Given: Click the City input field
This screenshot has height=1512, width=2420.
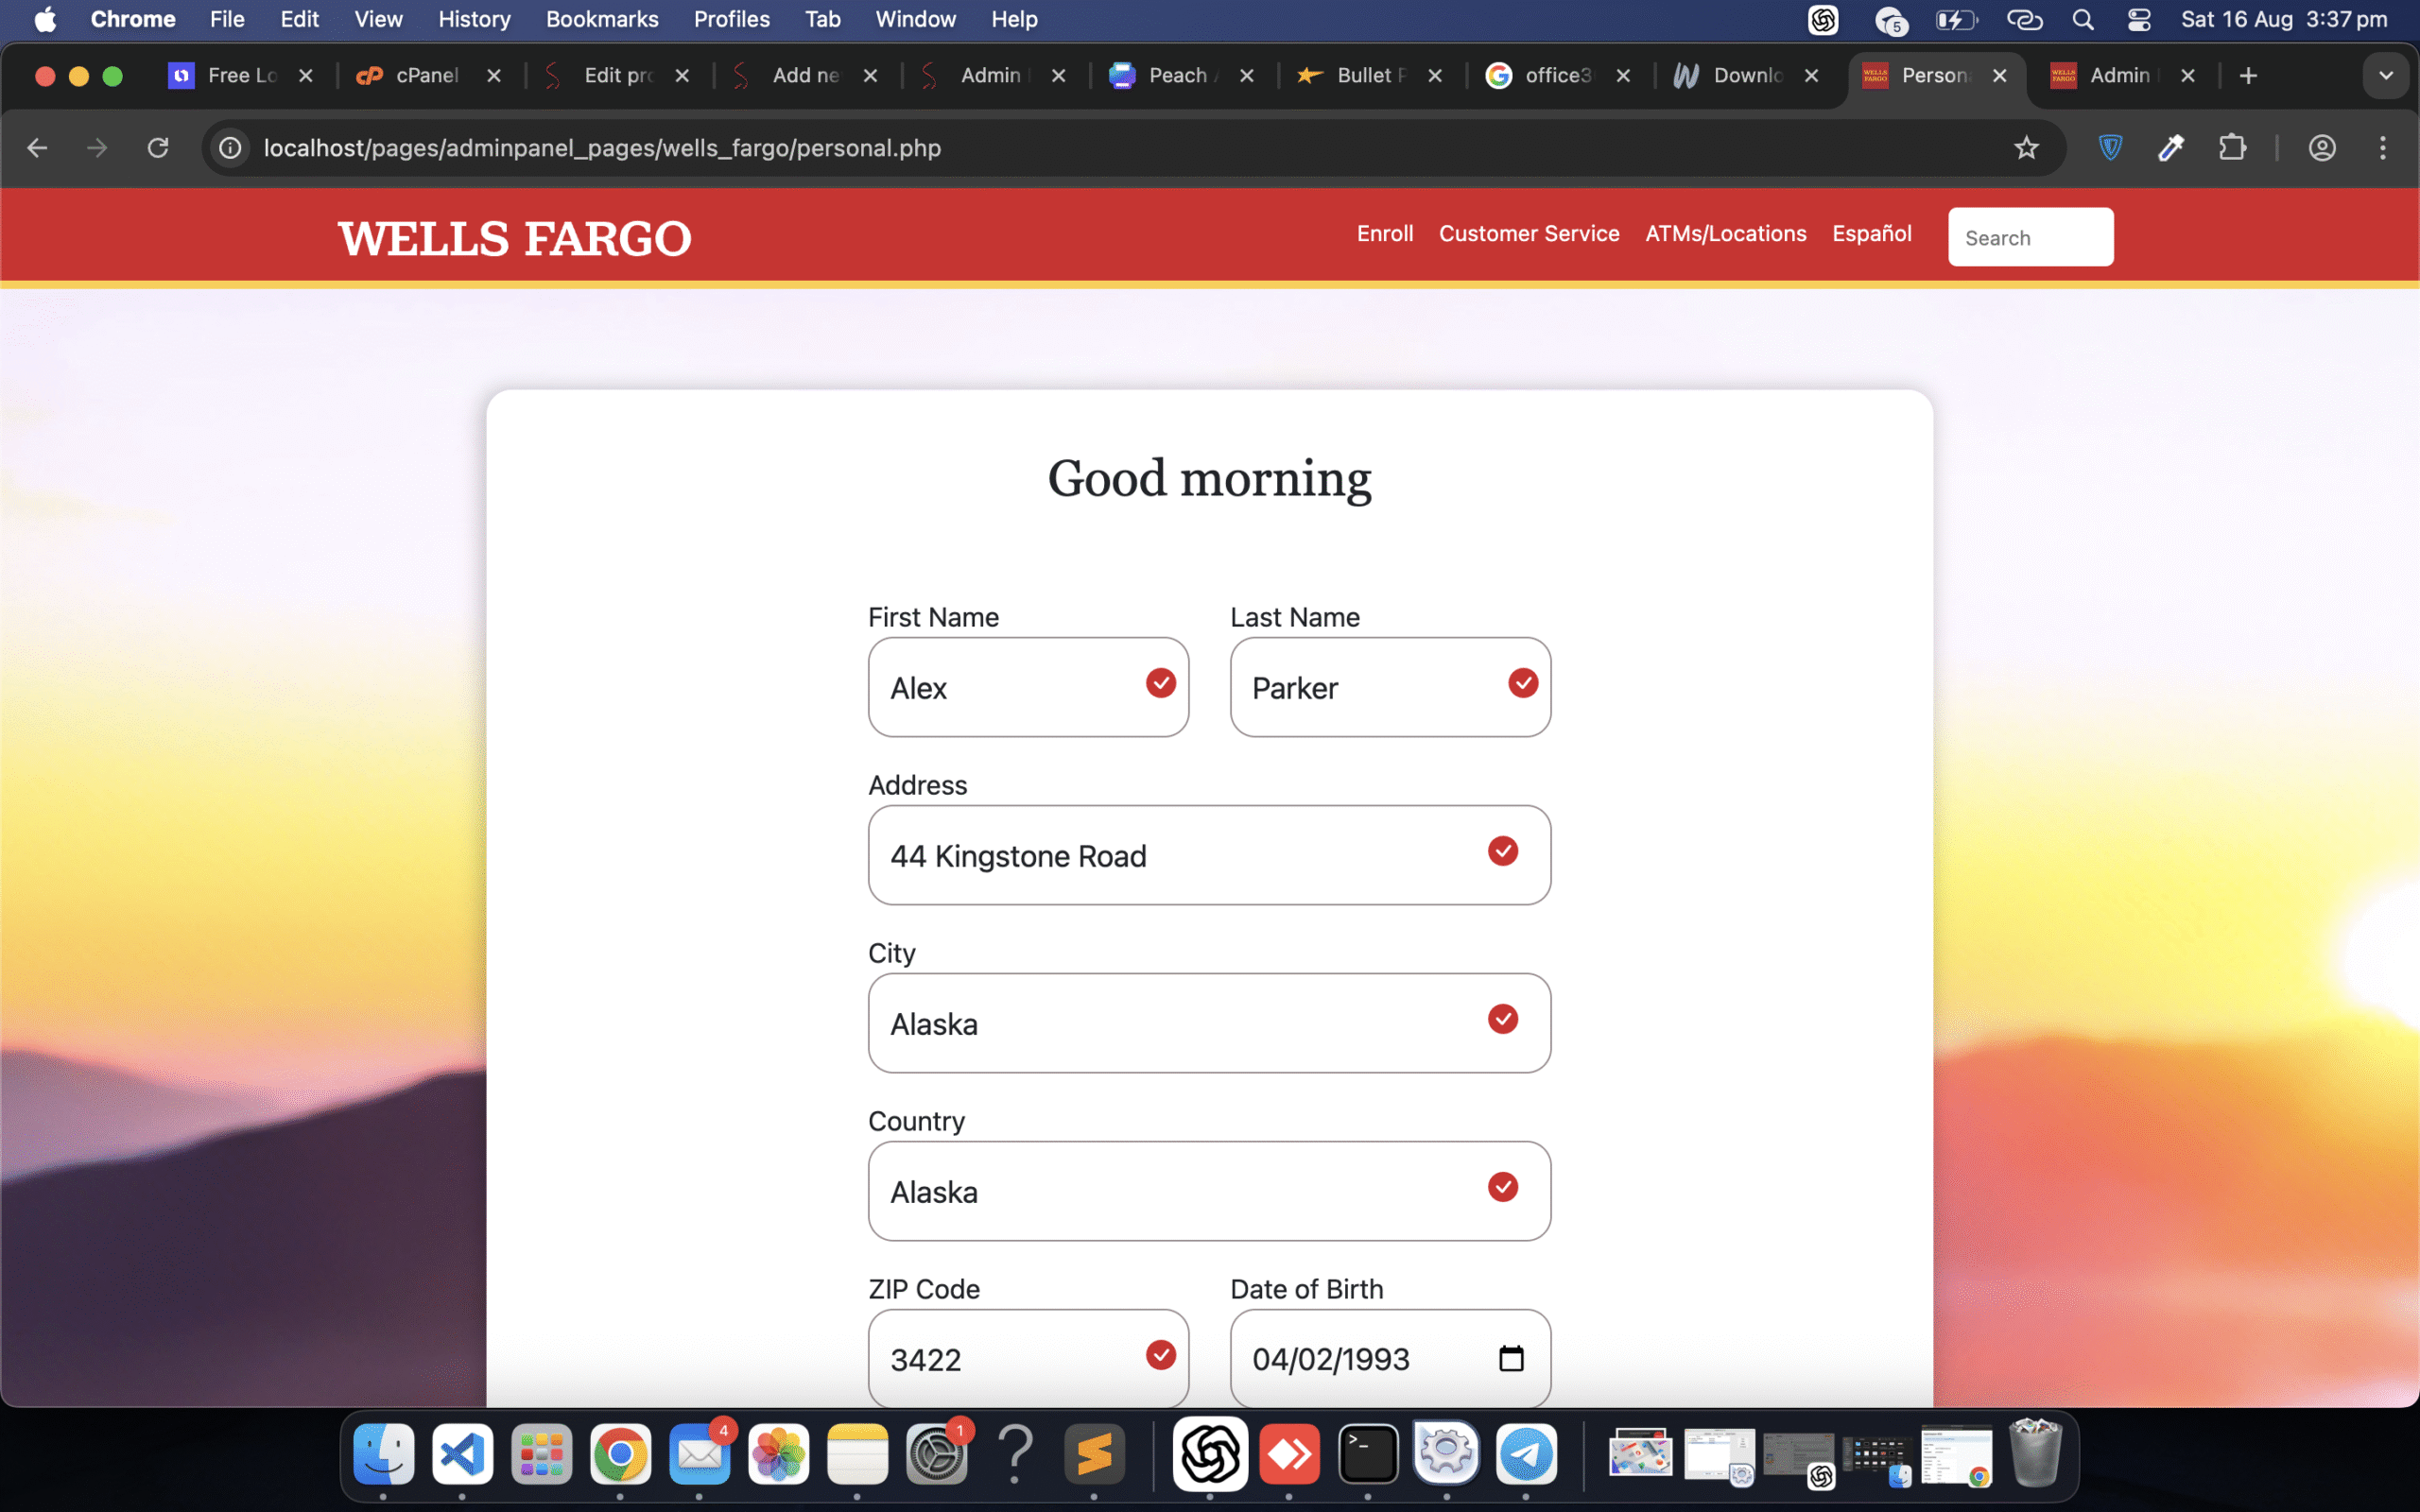Looking at the screenshot, I should (1209, 1023).
